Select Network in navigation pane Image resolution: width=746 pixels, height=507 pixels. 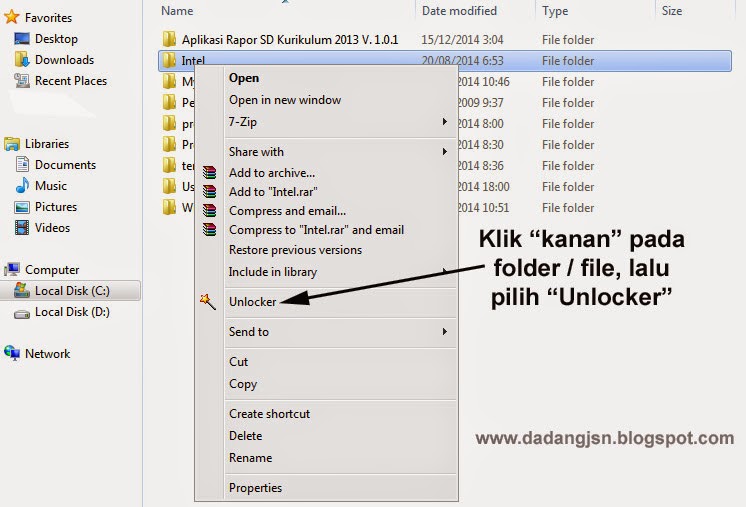pyautogui.click(x=47, y=353)
